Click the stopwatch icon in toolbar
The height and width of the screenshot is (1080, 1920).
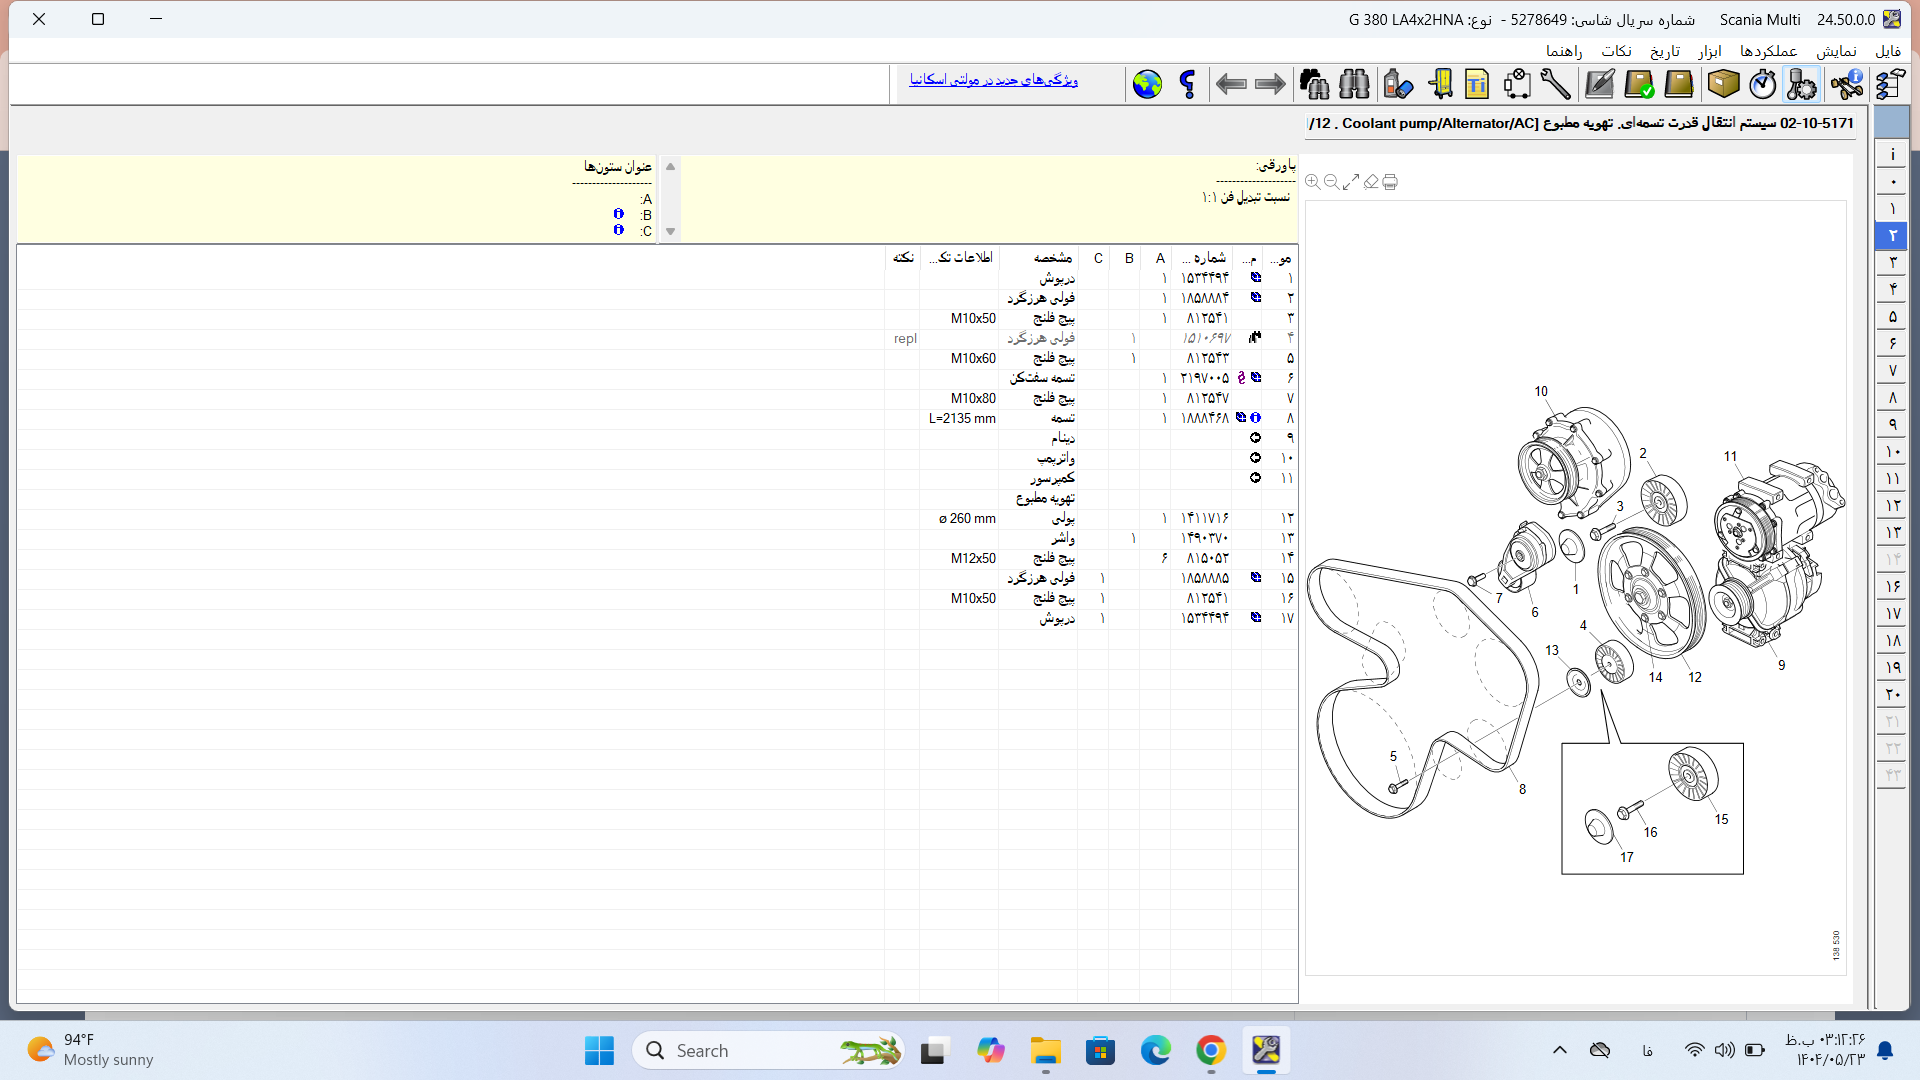1763,85
